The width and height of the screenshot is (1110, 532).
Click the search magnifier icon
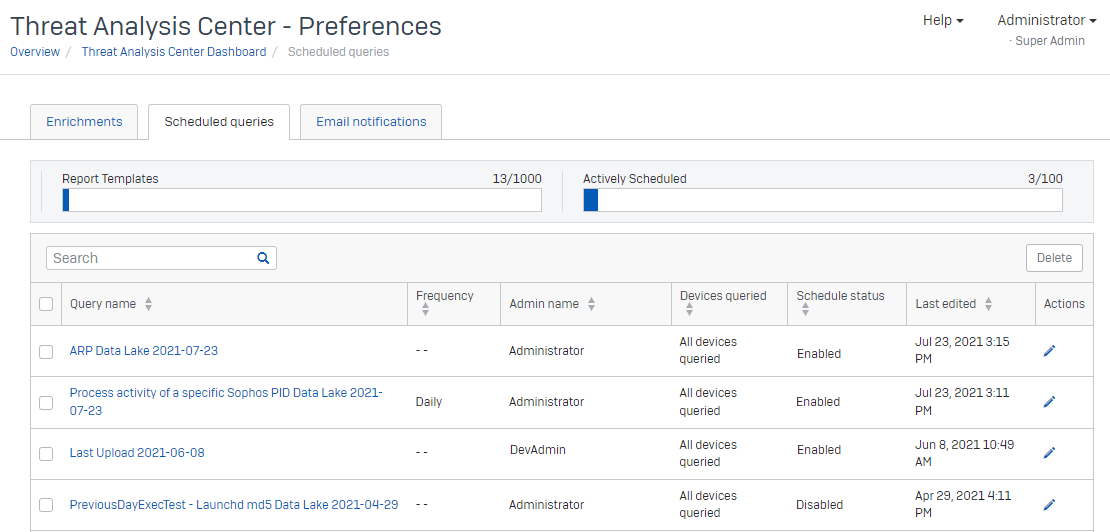263,258
